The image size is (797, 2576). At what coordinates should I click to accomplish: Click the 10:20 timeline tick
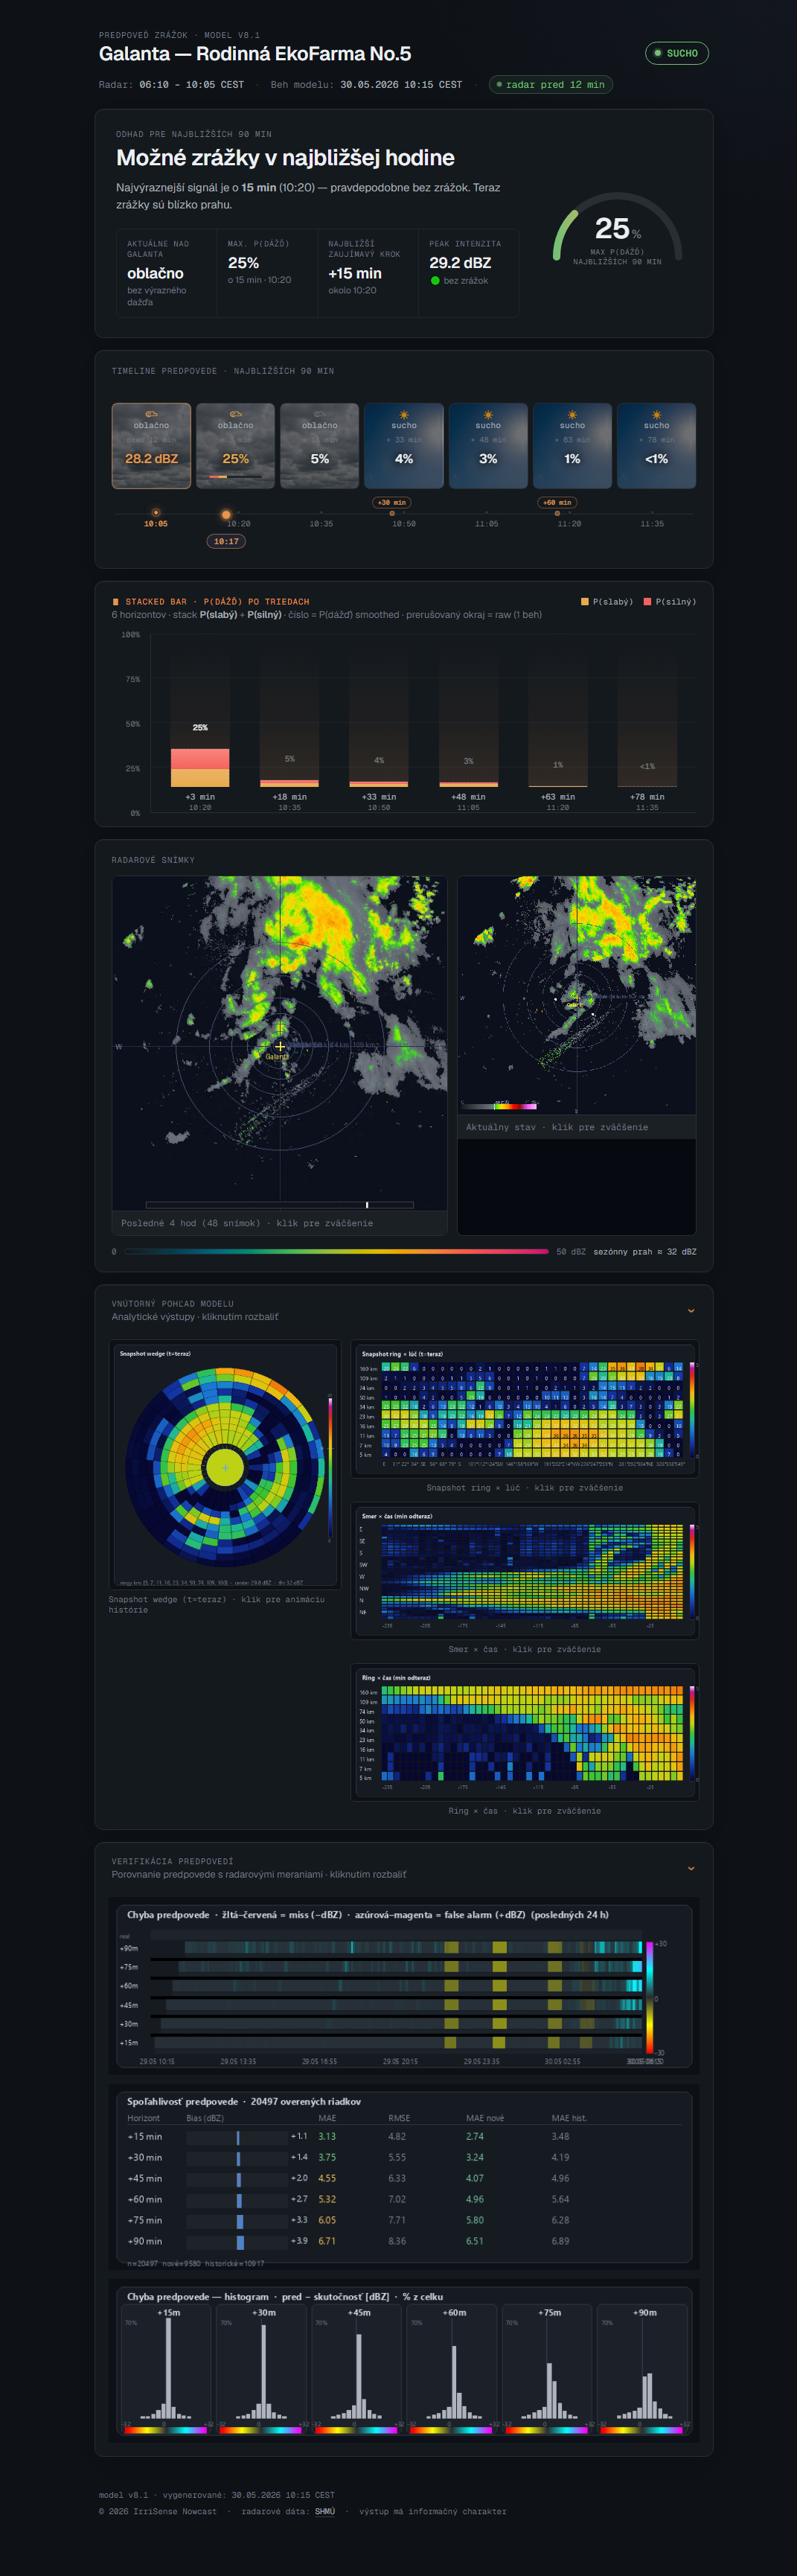(238, 524)
